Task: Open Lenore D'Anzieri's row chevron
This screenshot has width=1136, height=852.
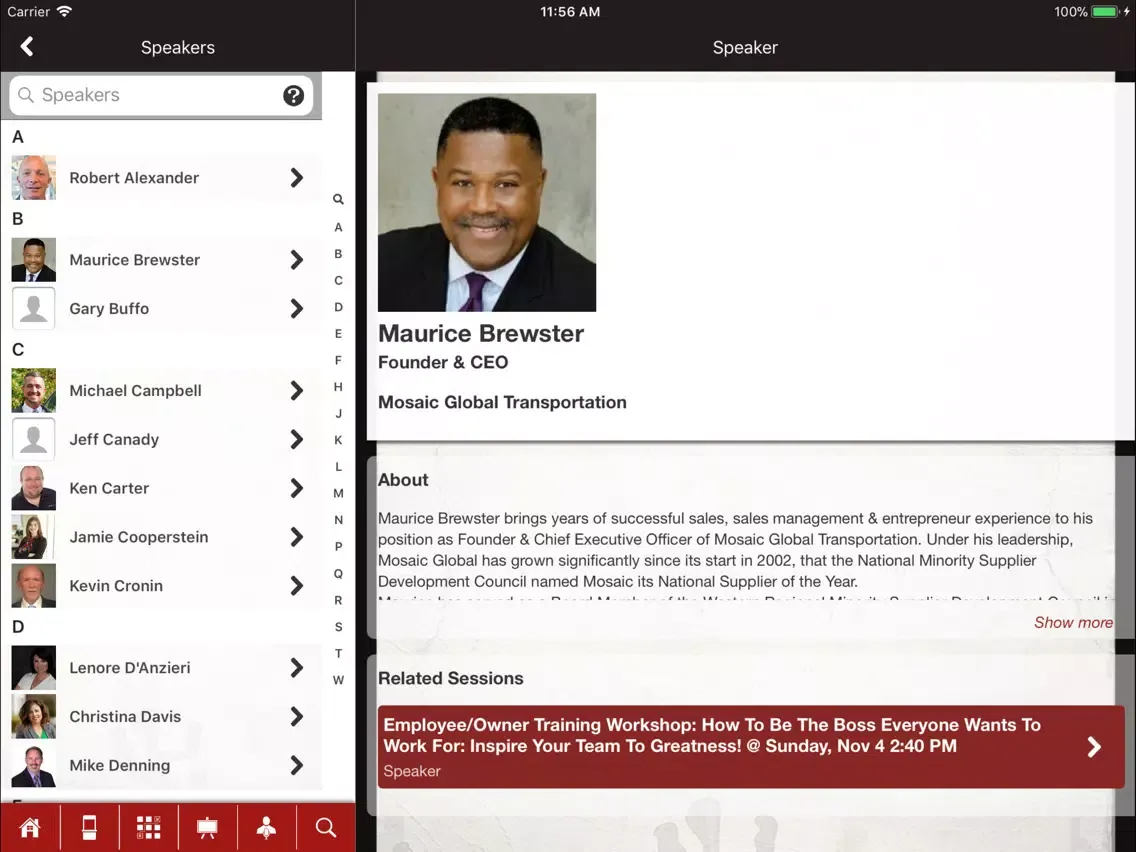Action: point(296,668)
